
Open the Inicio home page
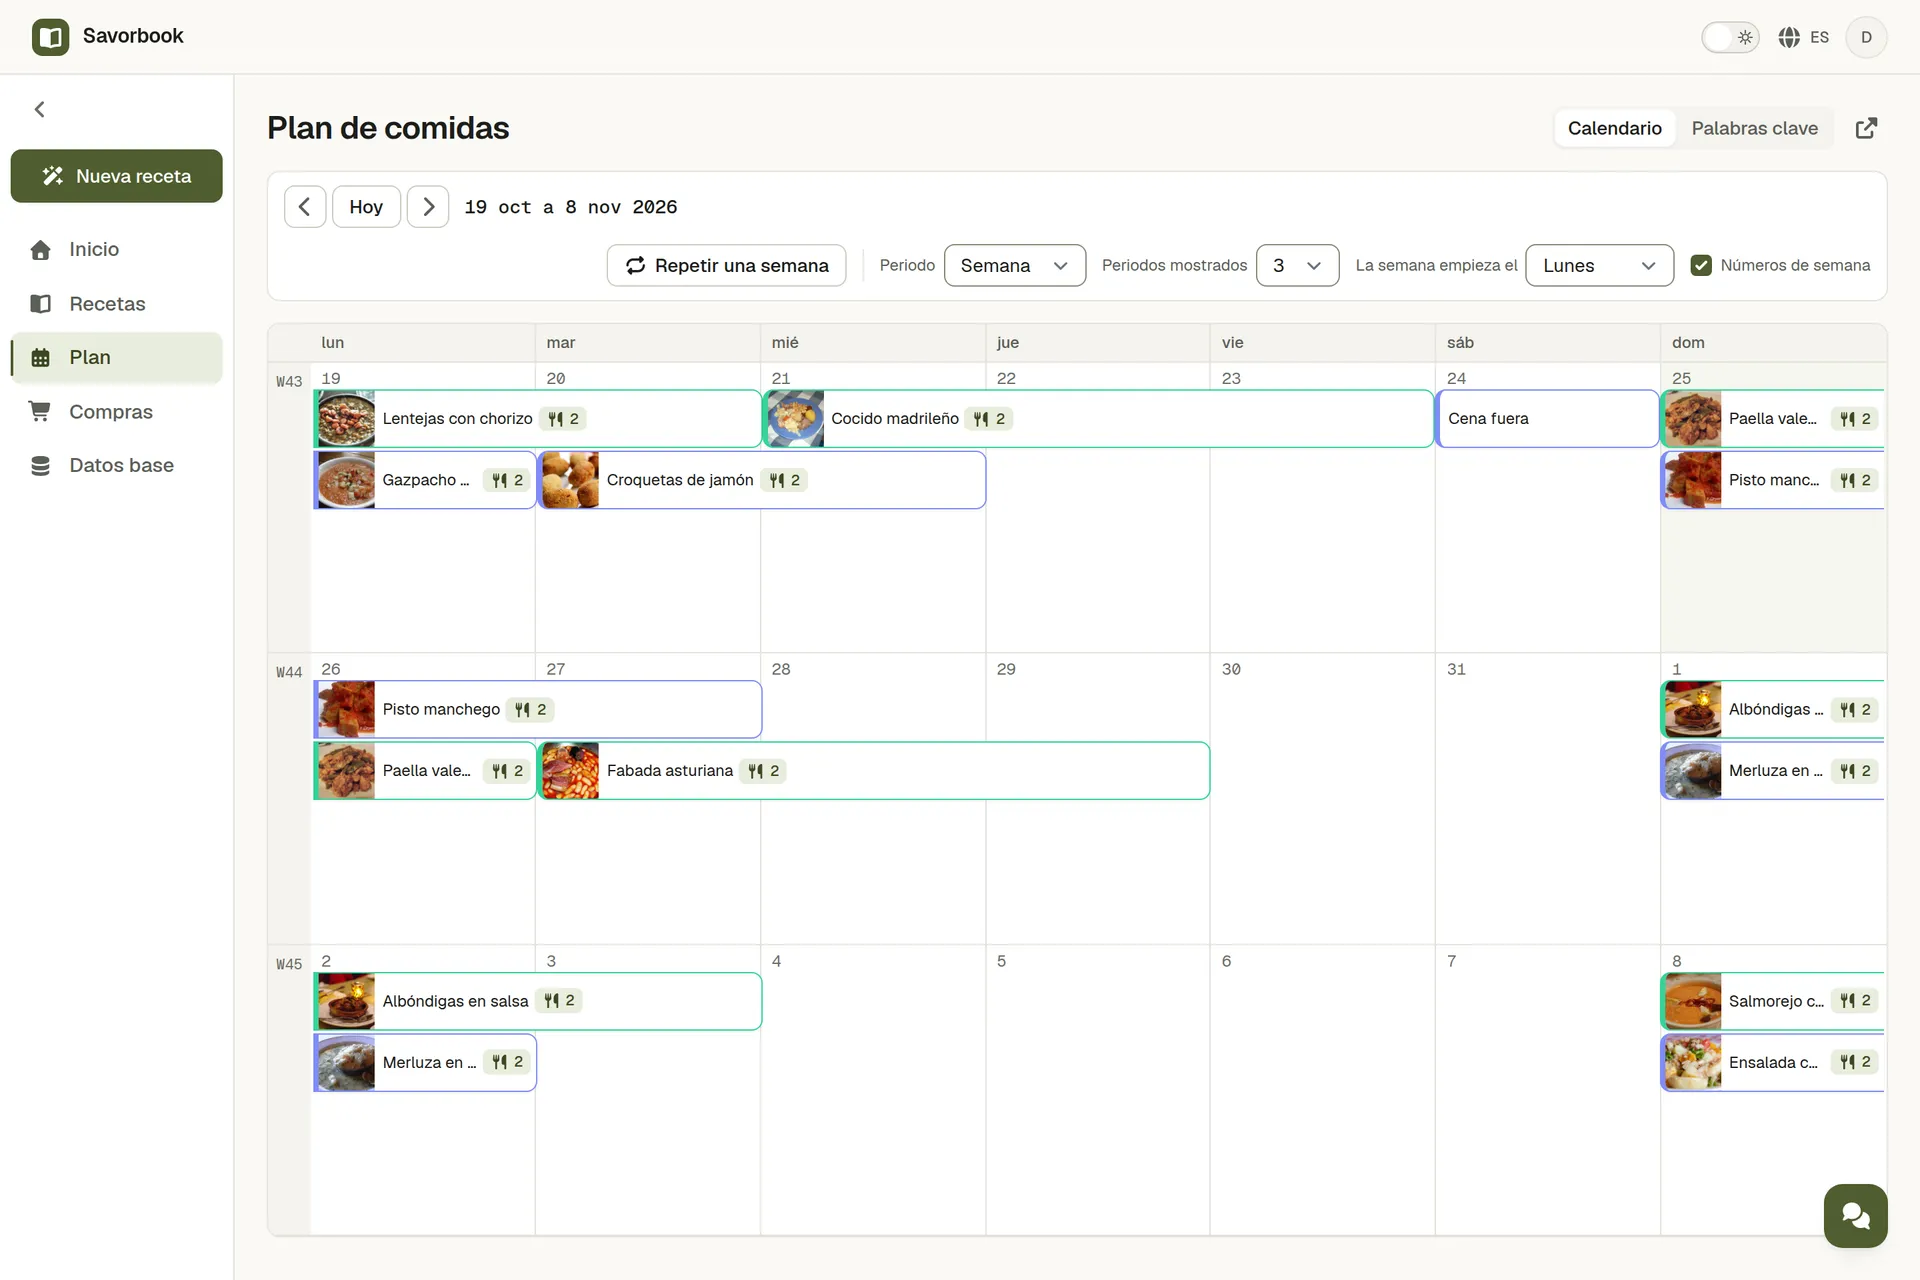tap(116, 249)
